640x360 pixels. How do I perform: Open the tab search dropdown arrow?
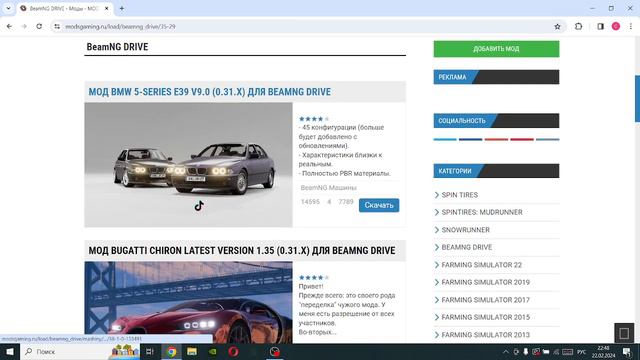pyautogui.click(x=8, y=8)
